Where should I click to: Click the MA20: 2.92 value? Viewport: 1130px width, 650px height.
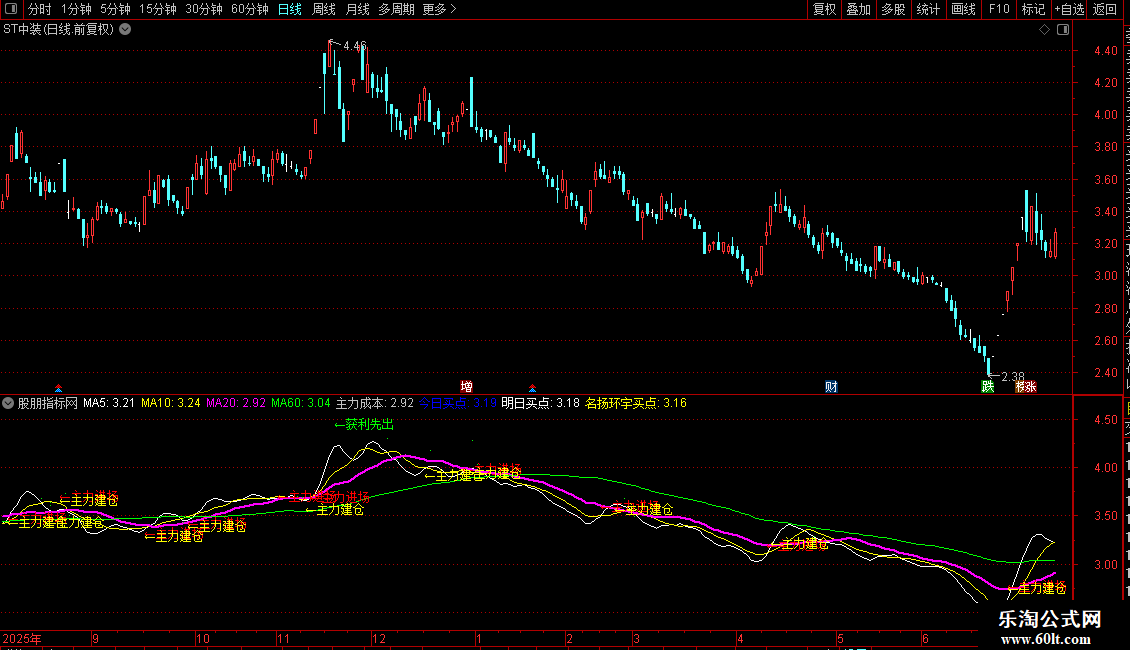pos(236,404)
